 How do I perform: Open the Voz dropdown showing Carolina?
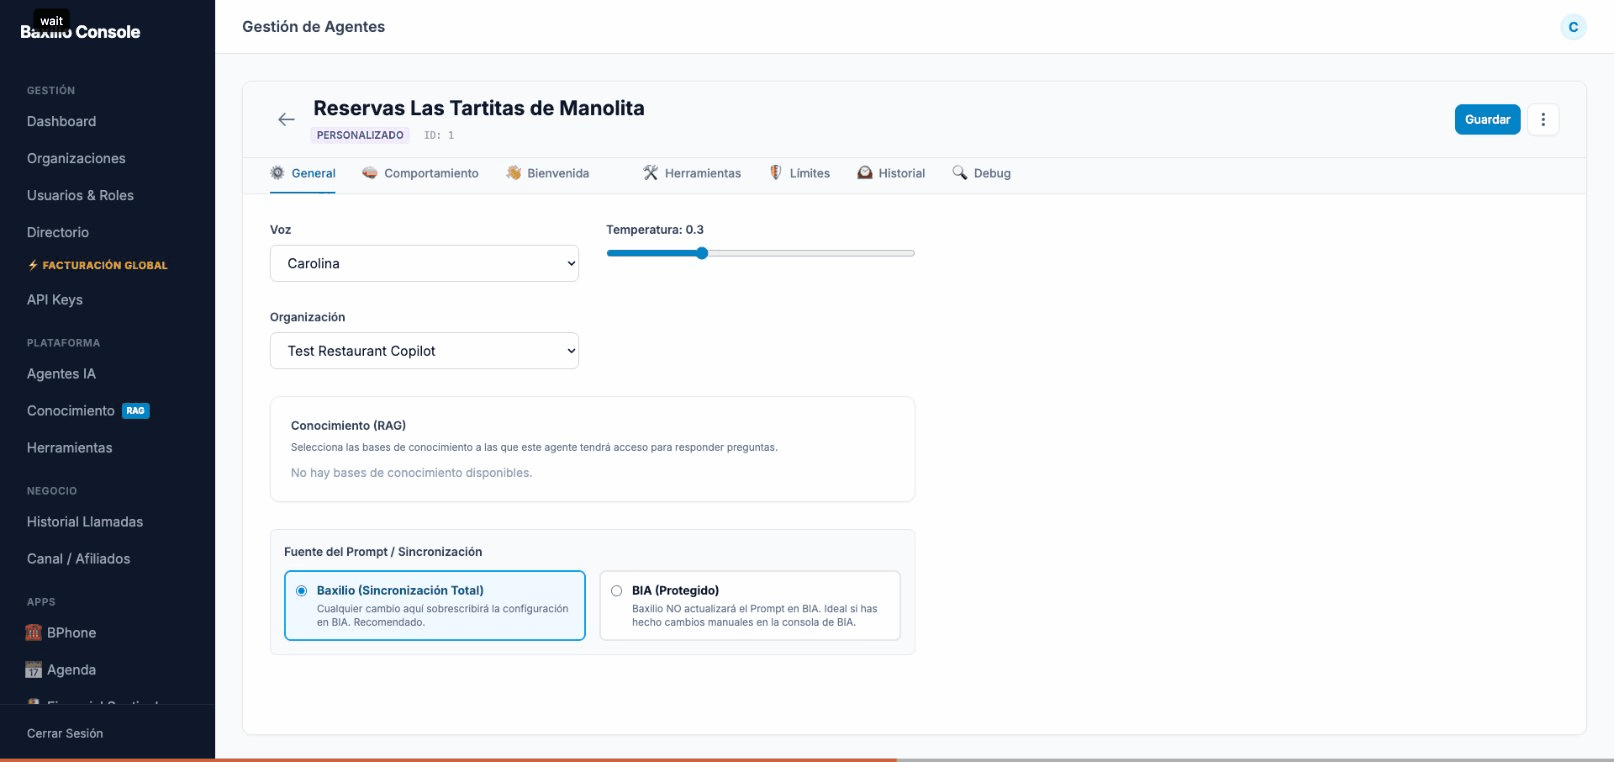click(x=424, y=263)
